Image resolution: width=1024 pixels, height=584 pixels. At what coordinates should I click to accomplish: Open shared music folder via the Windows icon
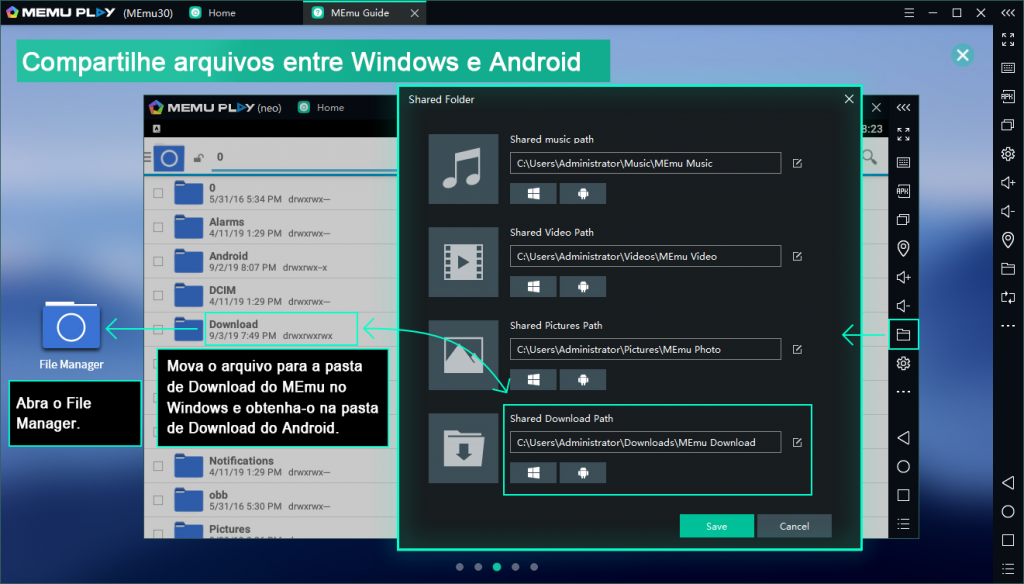pos(533,193)
